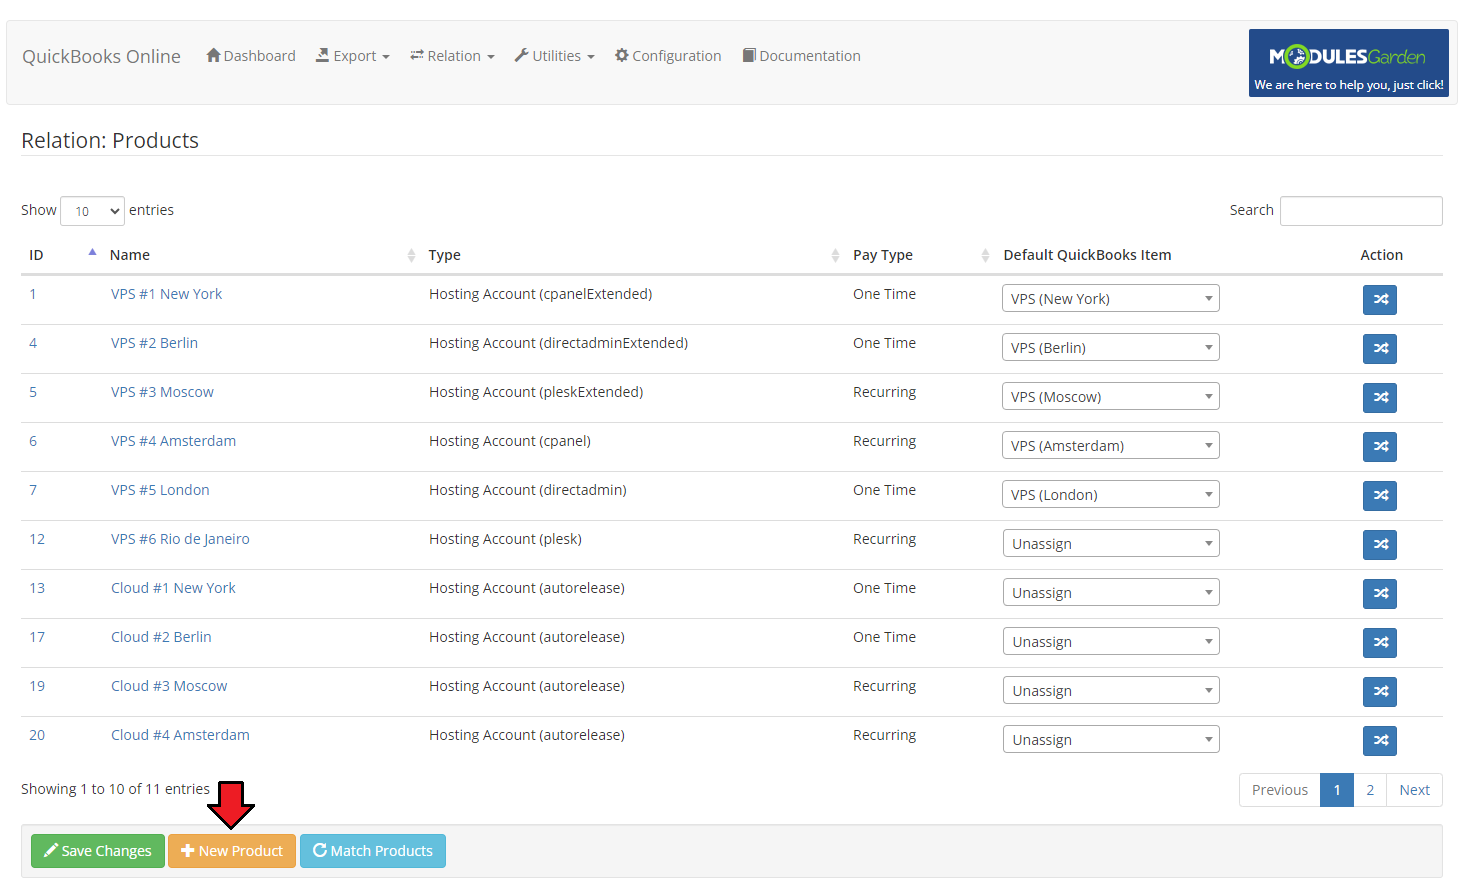
Task: Open Unassign dropdown for Cloud #3 Moscow
Action: [x=1110, y=690]
